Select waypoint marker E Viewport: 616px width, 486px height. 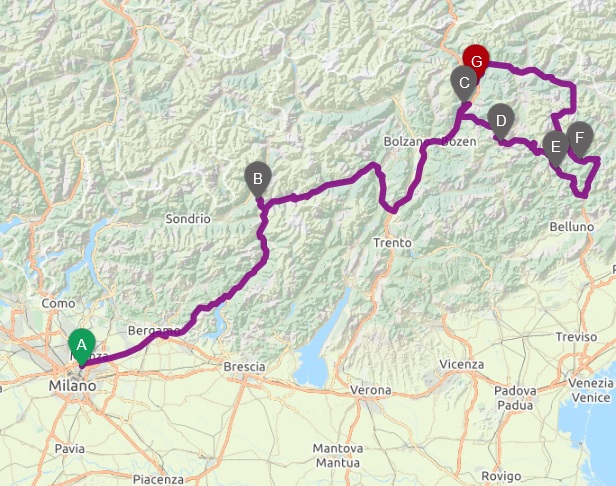coord(556,148)
